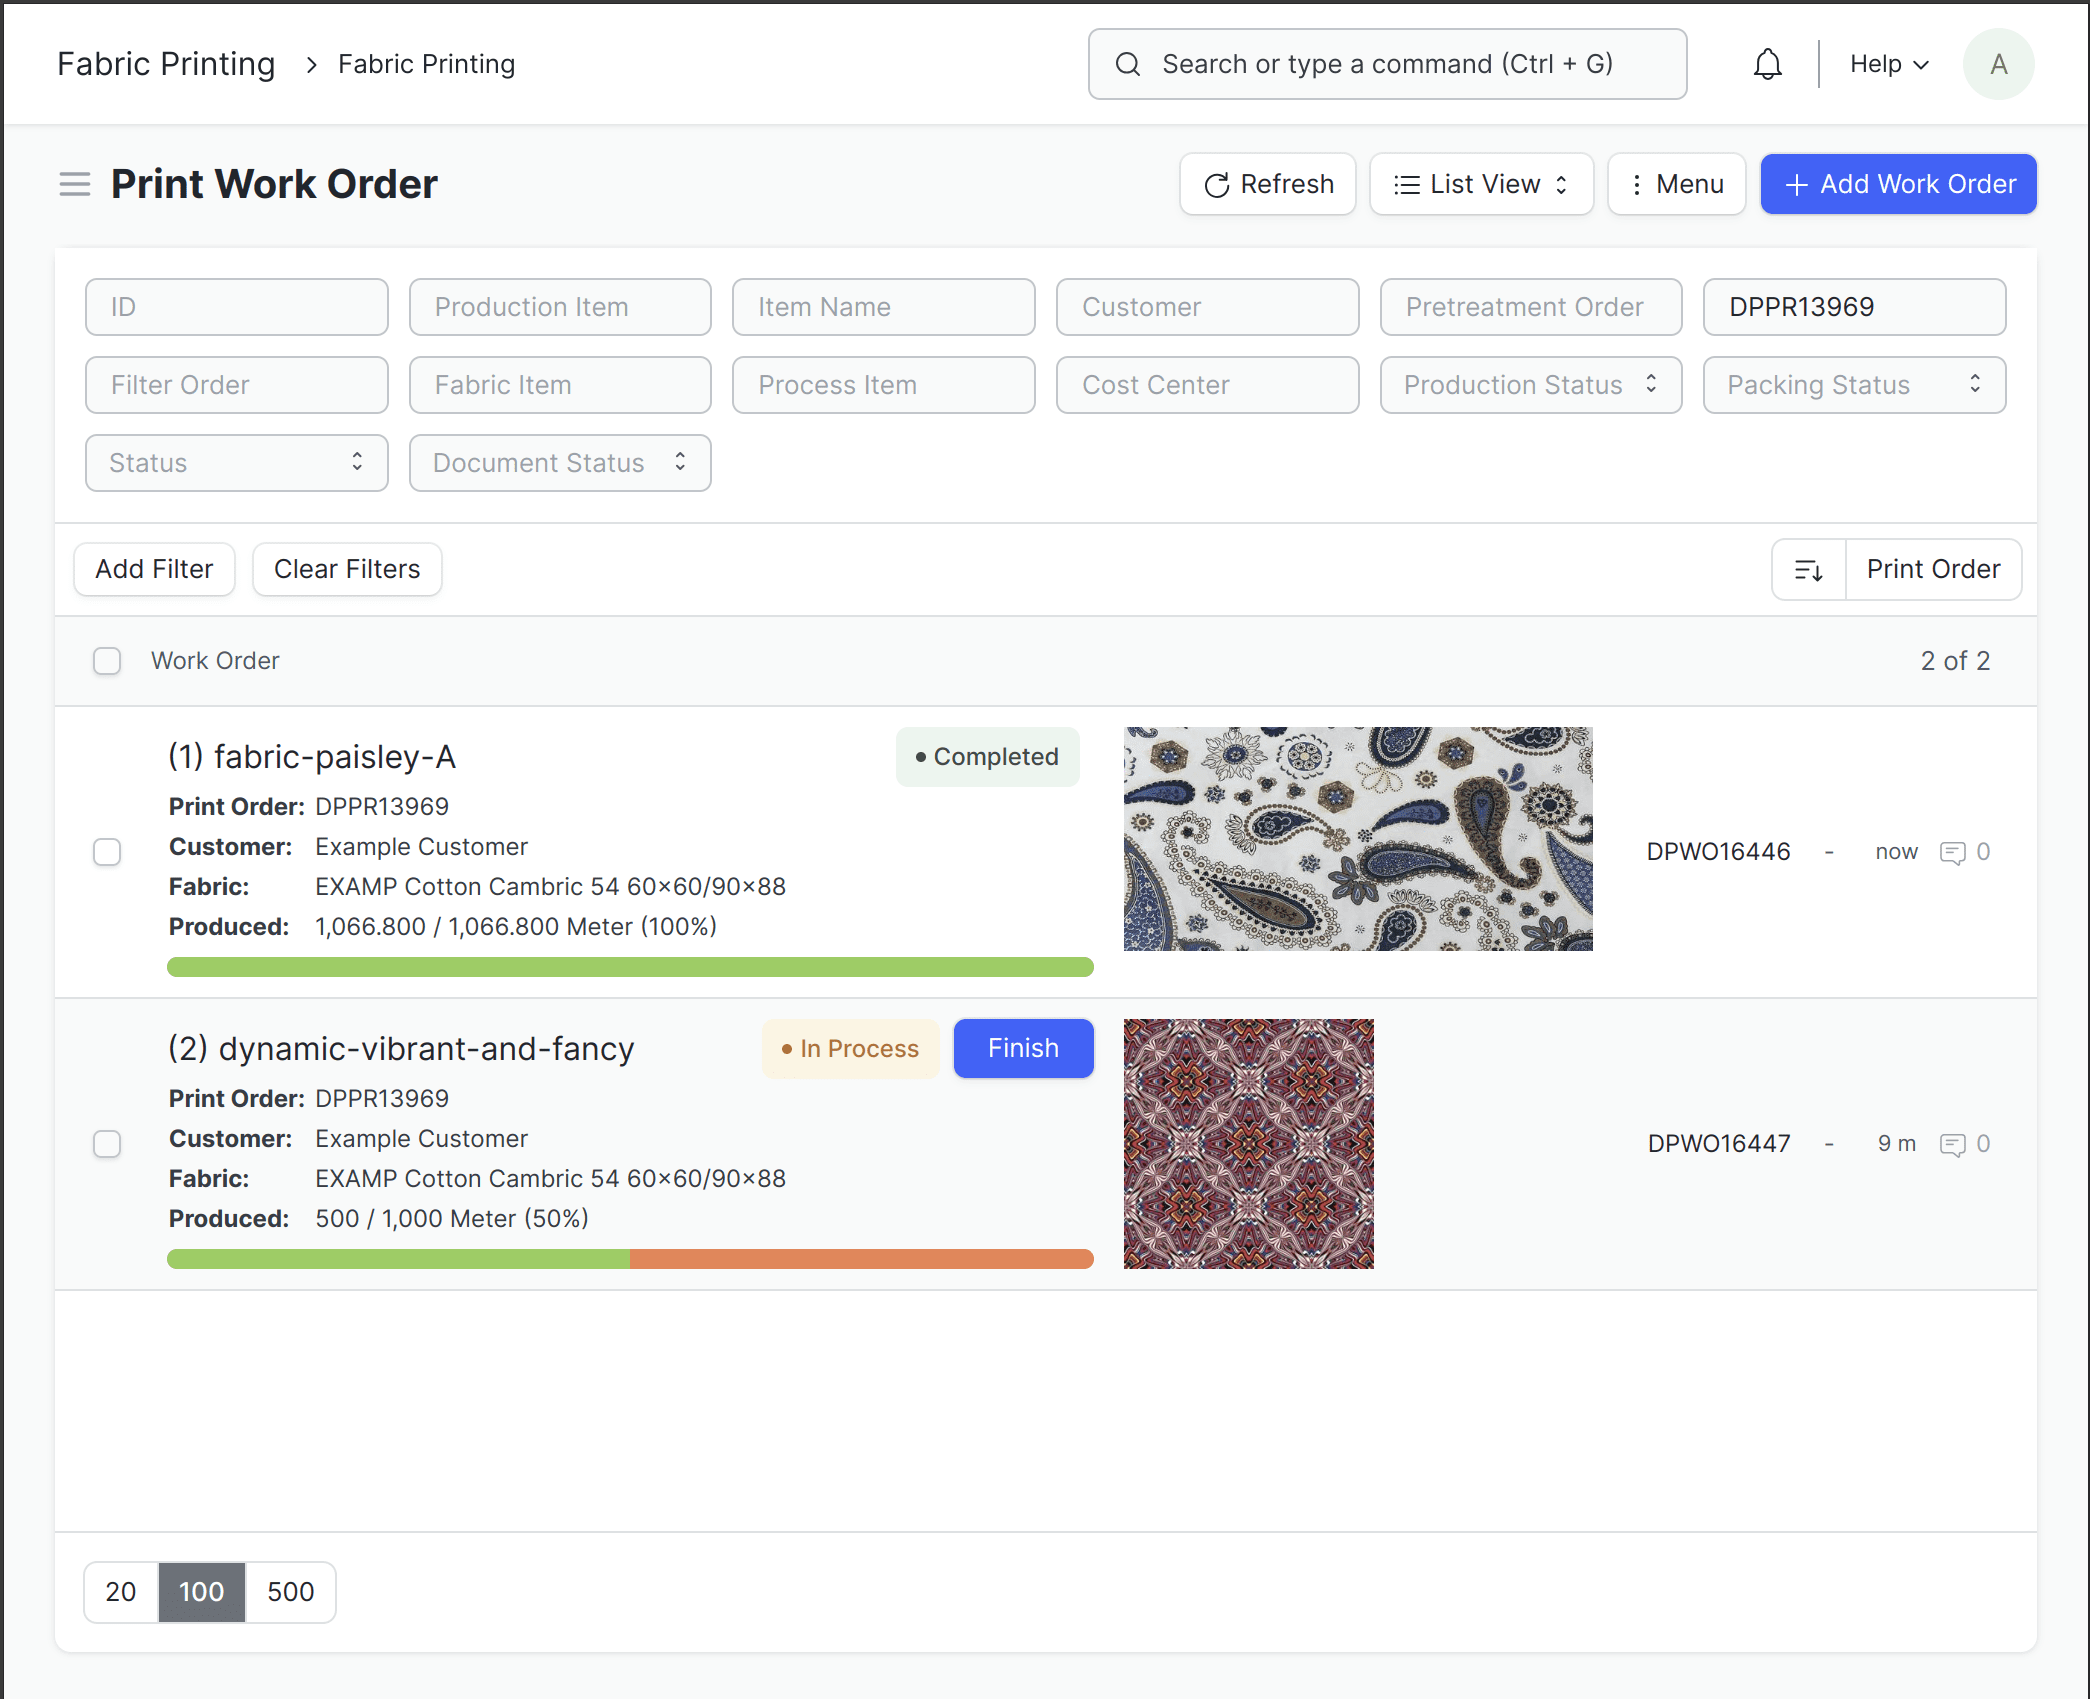This screenshot has height=1699, width=2090.
Task: Expand the Production Status dropdown filter
Action: tap(1532, 385)
